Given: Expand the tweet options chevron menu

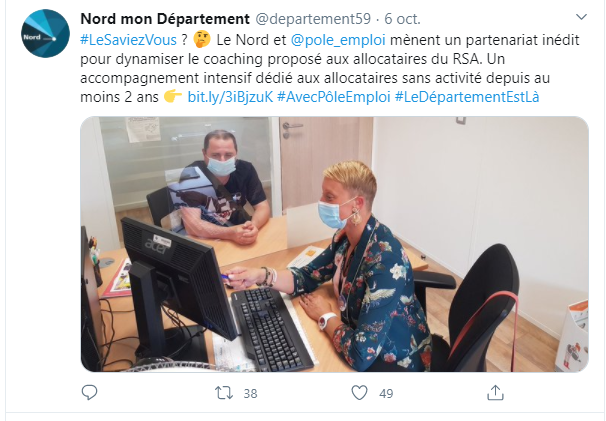Looking at the screenshot, I should (x=581, y=17).
